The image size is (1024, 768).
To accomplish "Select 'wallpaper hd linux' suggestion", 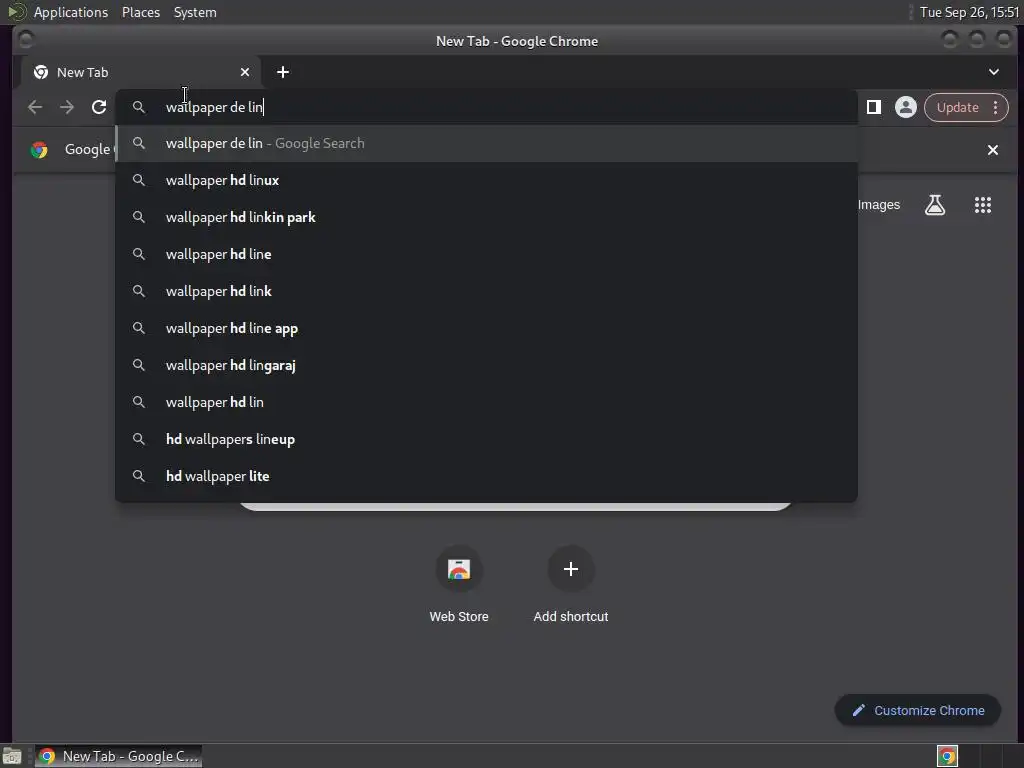I will tap(487, 180).
